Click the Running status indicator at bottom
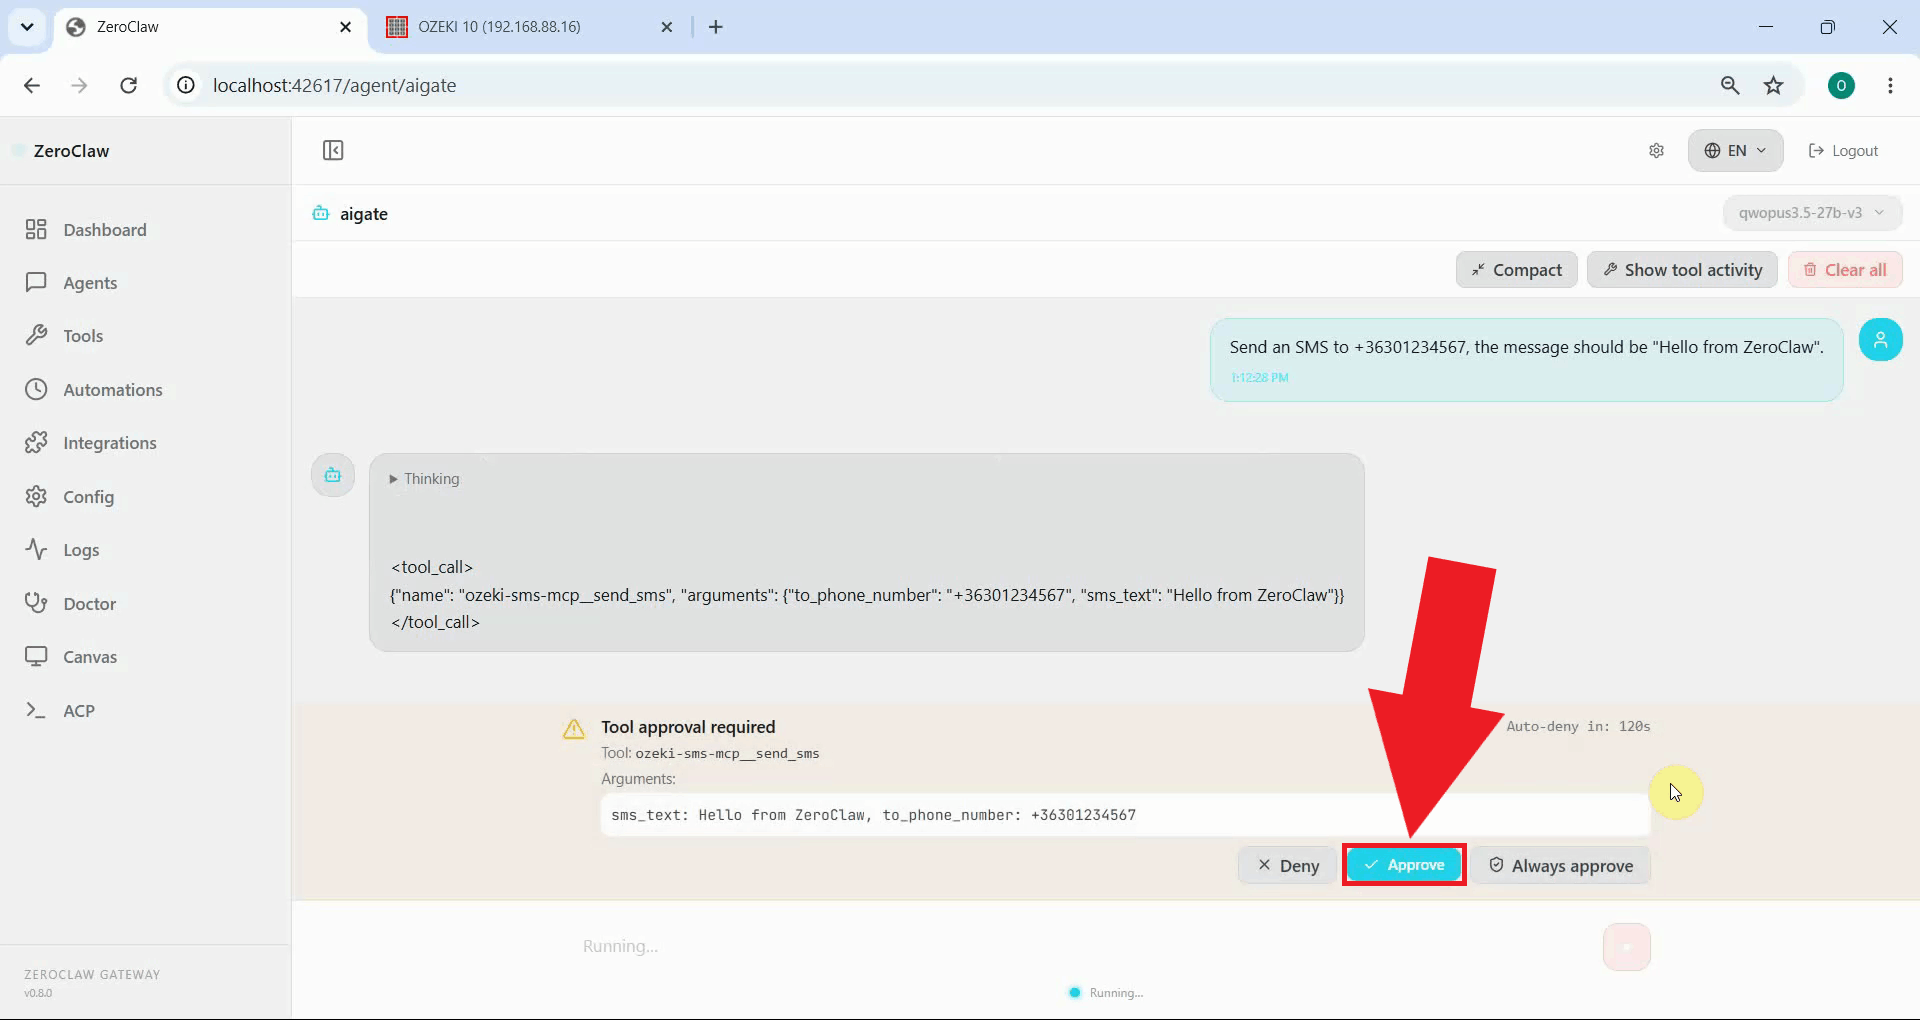 (x=1106, y=993)
